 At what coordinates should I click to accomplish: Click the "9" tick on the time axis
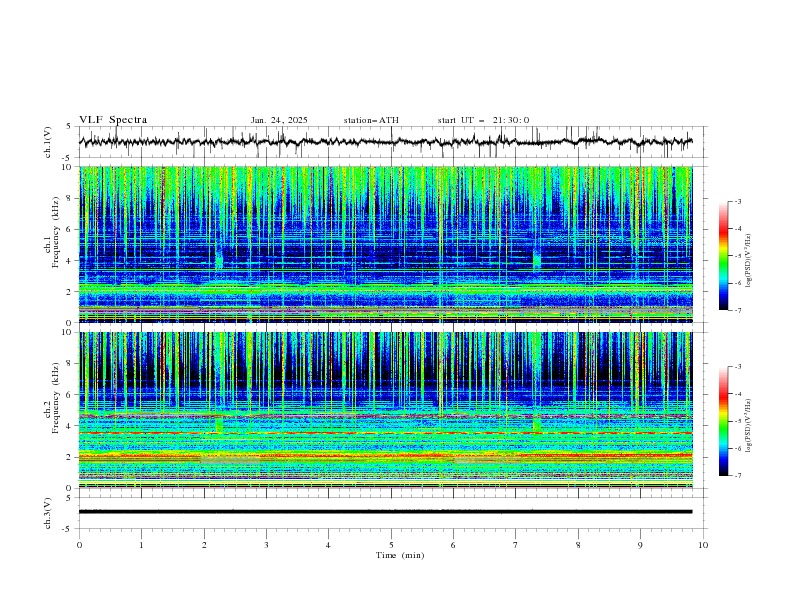[640, 545]
